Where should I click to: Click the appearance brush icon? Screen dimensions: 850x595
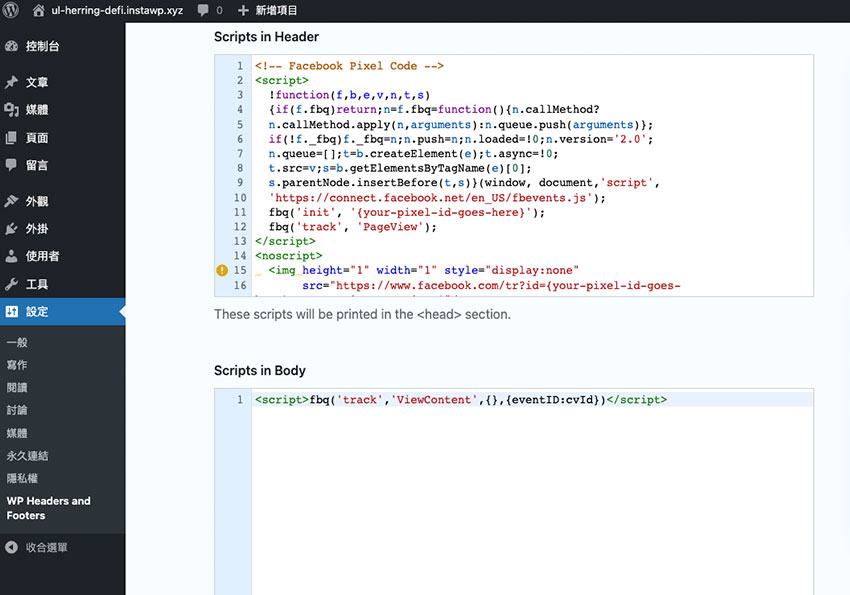(x=11, y=201)
